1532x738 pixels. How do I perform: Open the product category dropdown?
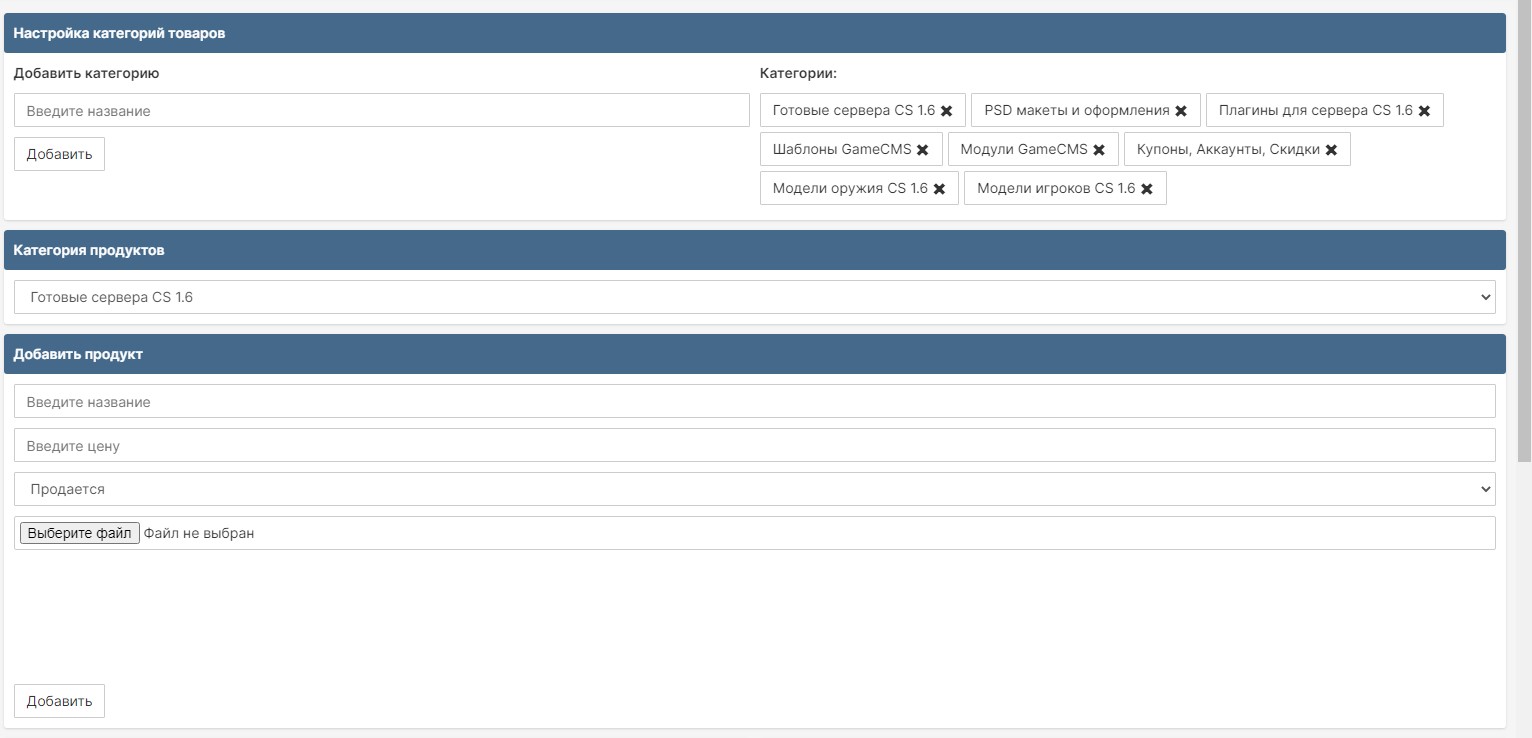coord(754,297)
